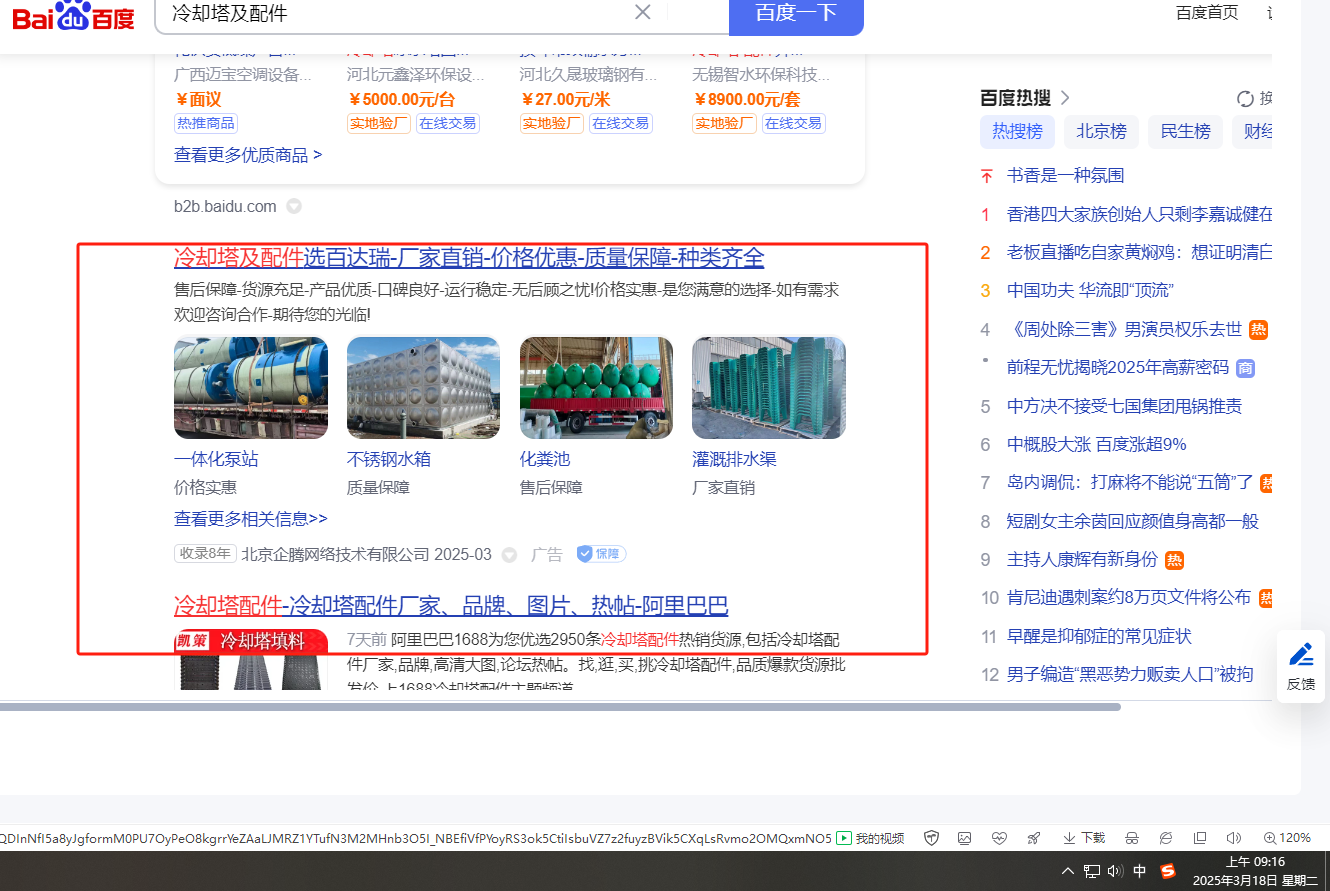Show hidden system tray icons
The height and width of the screenshot is (891, 1330).
click(1068, 871)
